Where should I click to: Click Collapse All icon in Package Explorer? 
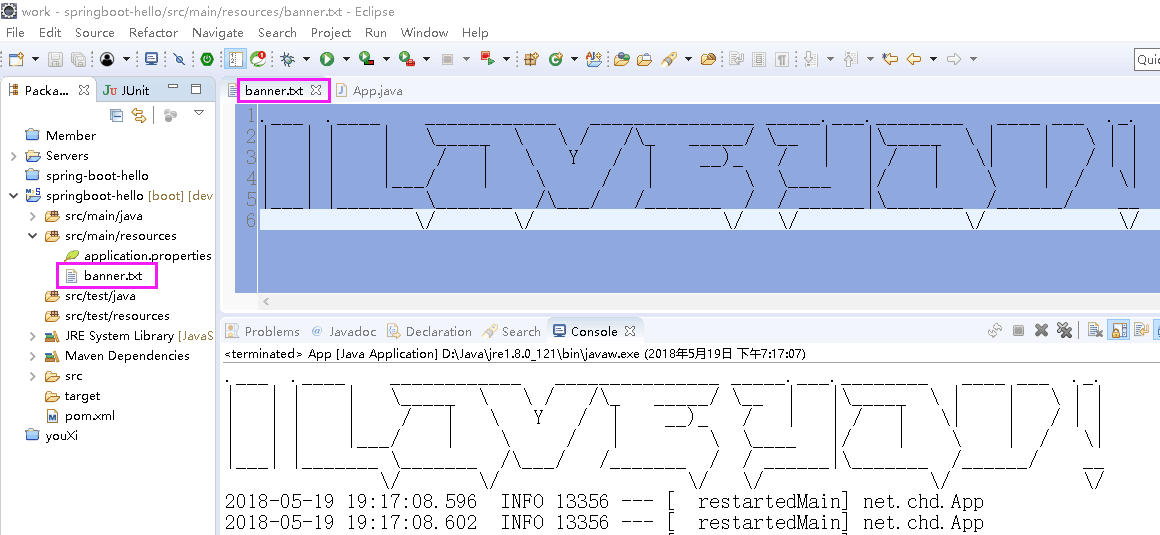[116, 115]
